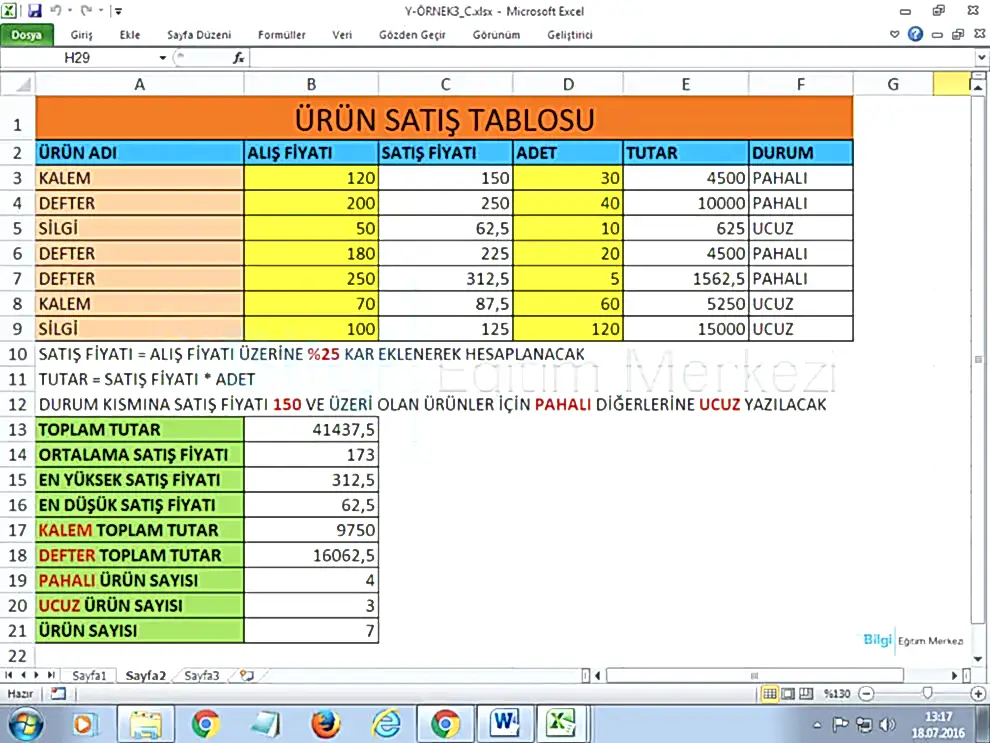Click the Save icon in the quick access toolbar
The height and width of the screenshot is (743, 990).
point(35,11)
